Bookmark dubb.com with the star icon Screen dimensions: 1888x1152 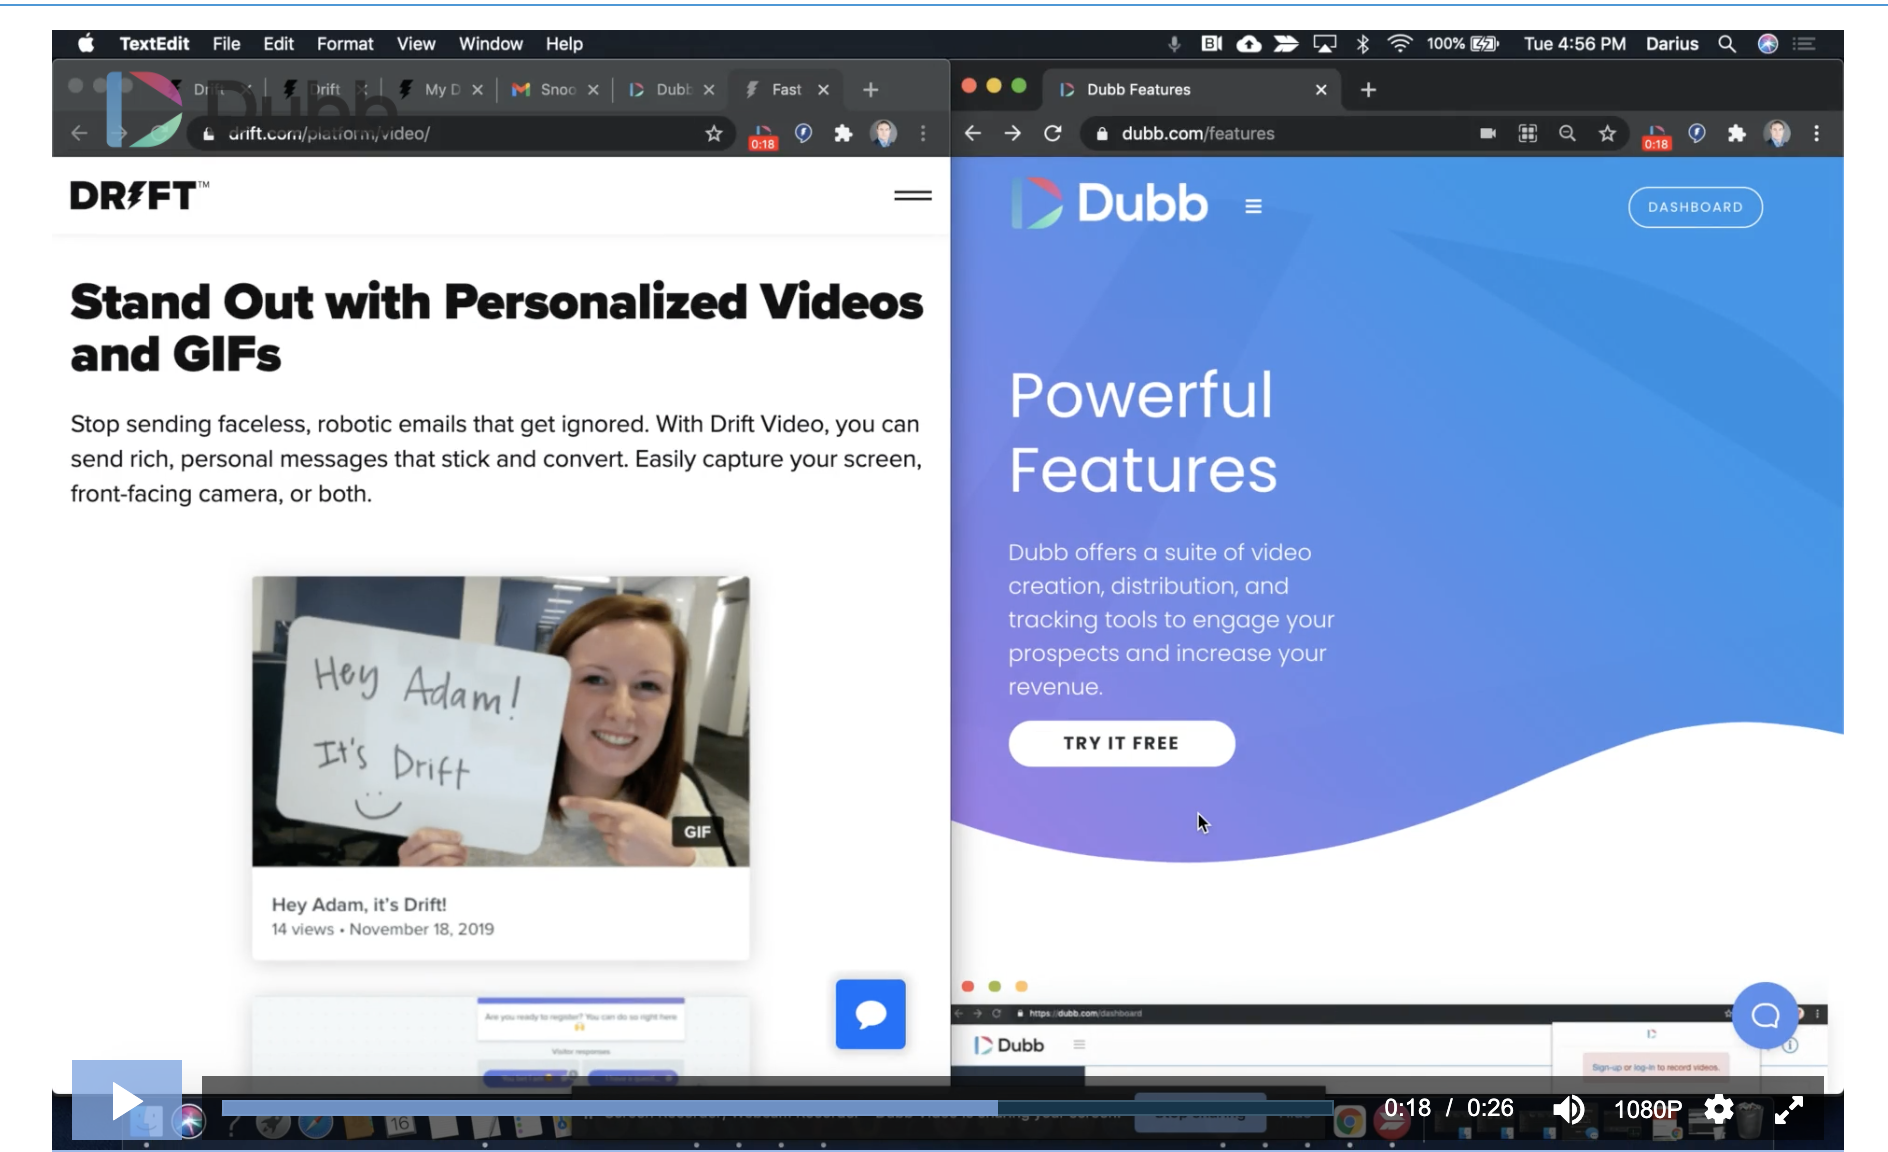pyautogui.click(x=1607, y=133)
